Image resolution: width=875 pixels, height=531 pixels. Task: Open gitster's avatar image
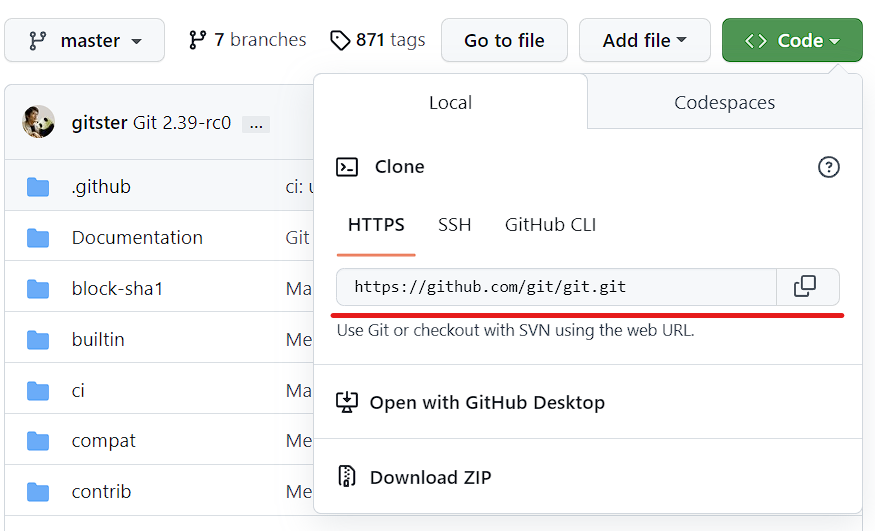pyautogui.click(x=38, y=122)
